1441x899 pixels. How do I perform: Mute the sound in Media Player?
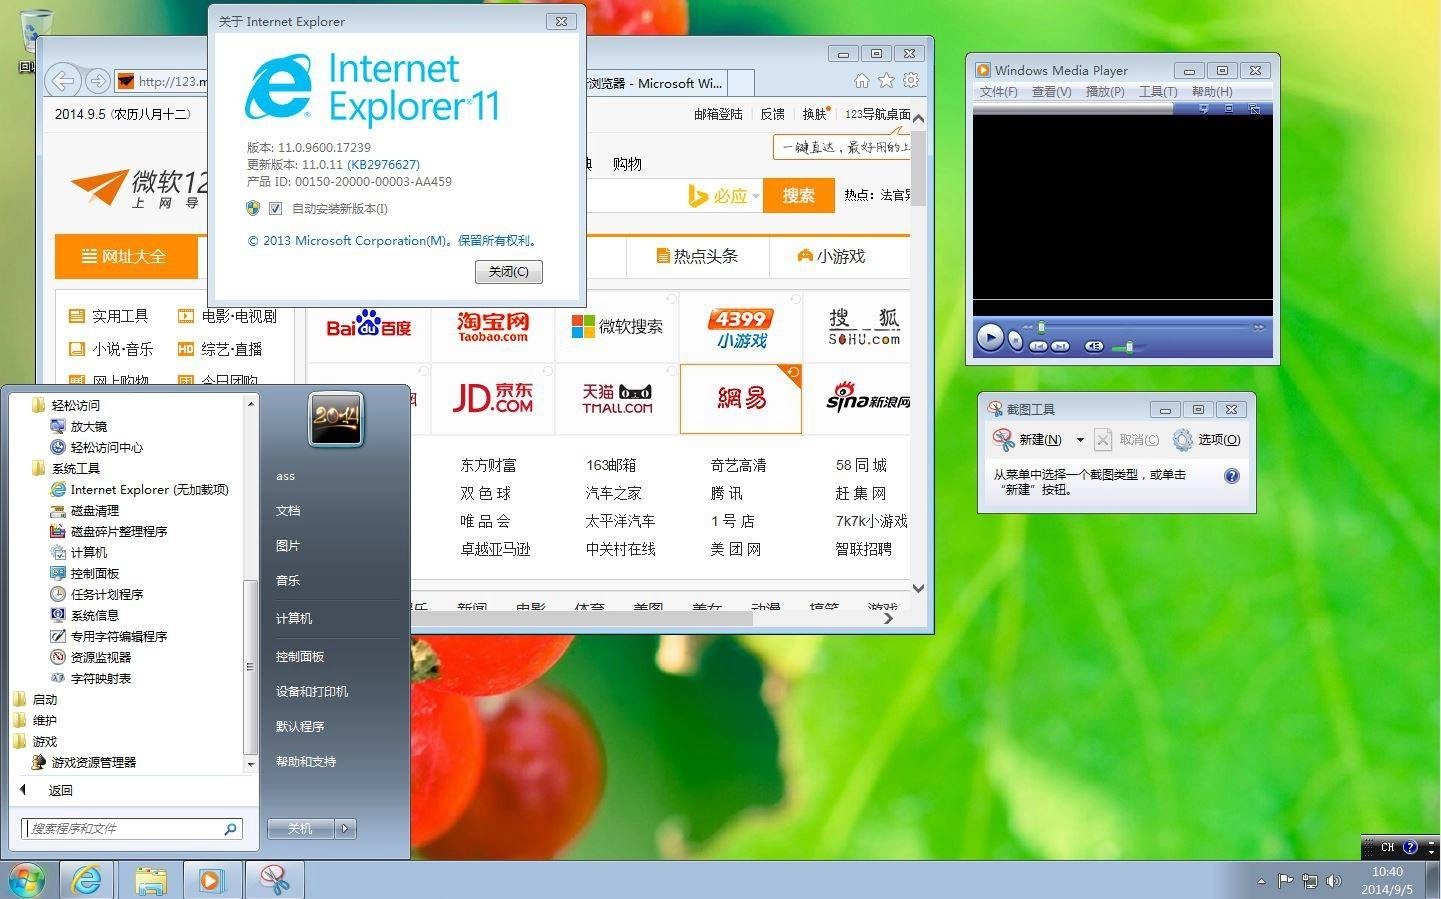(x=1094, y=346)
